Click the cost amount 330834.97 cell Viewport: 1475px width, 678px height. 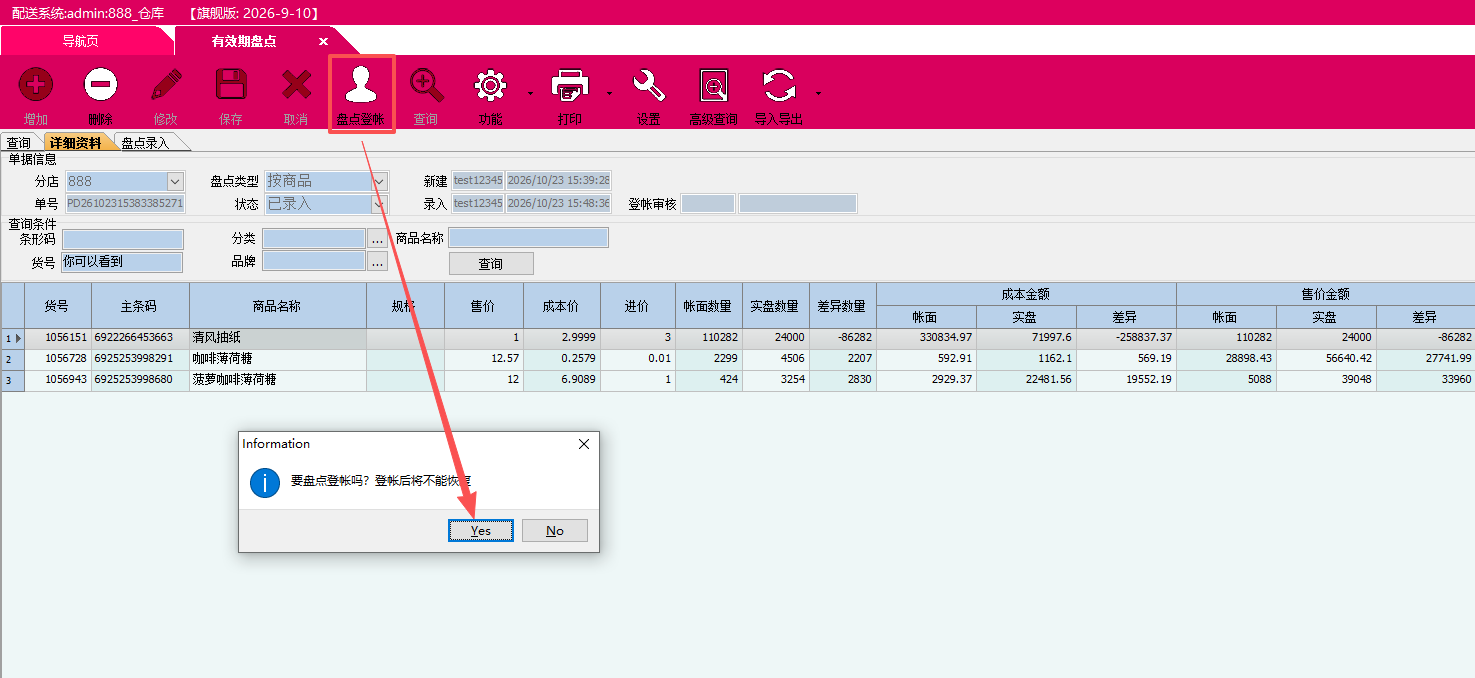point(926,338)
